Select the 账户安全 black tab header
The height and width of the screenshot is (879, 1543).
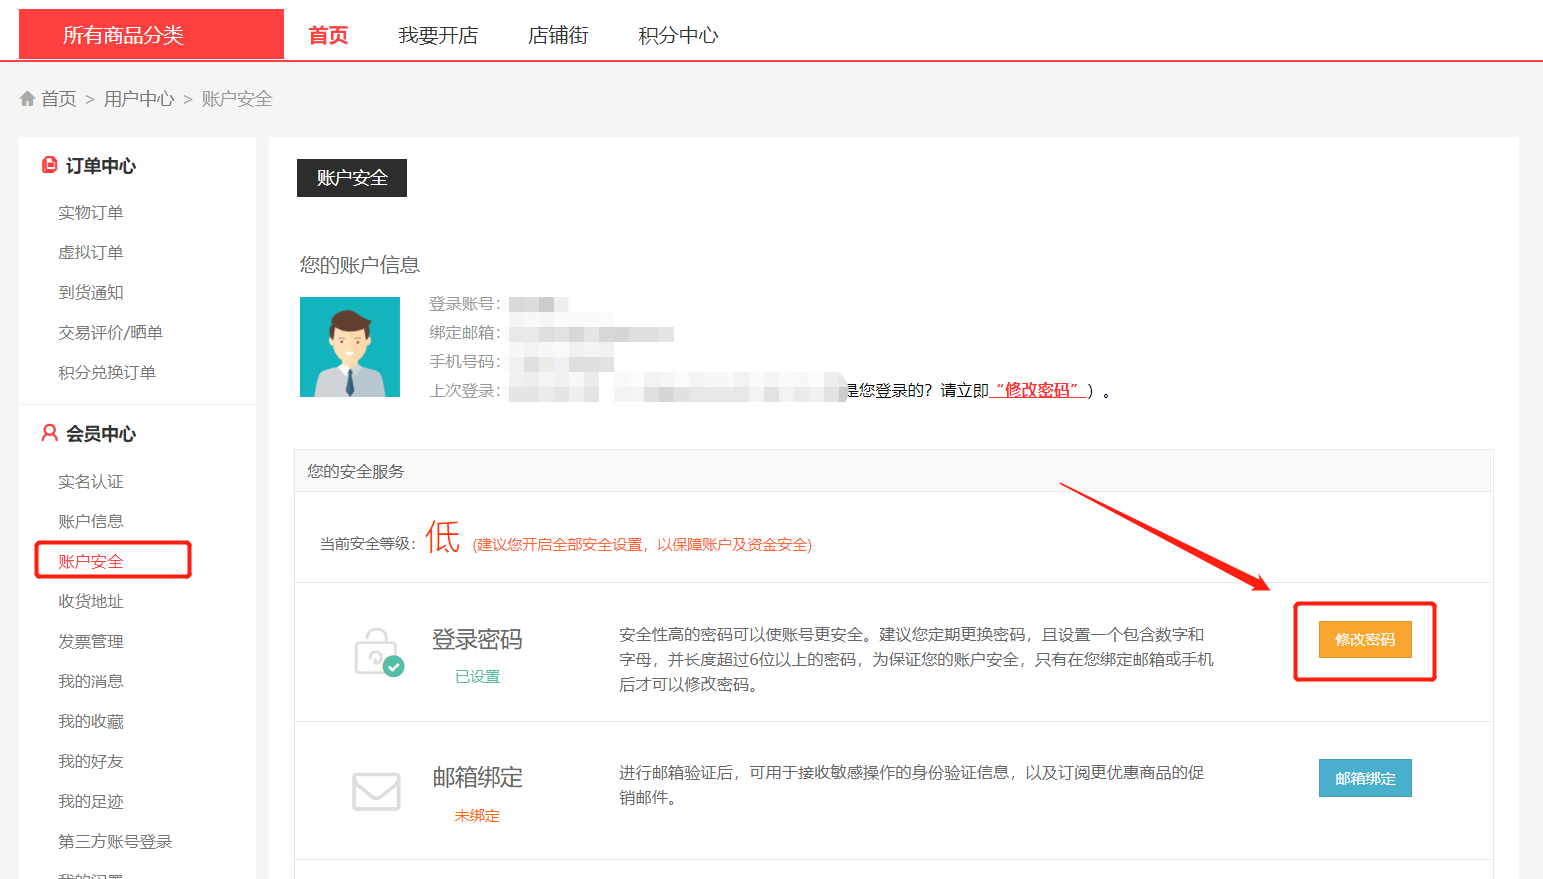tap(352, 178)
